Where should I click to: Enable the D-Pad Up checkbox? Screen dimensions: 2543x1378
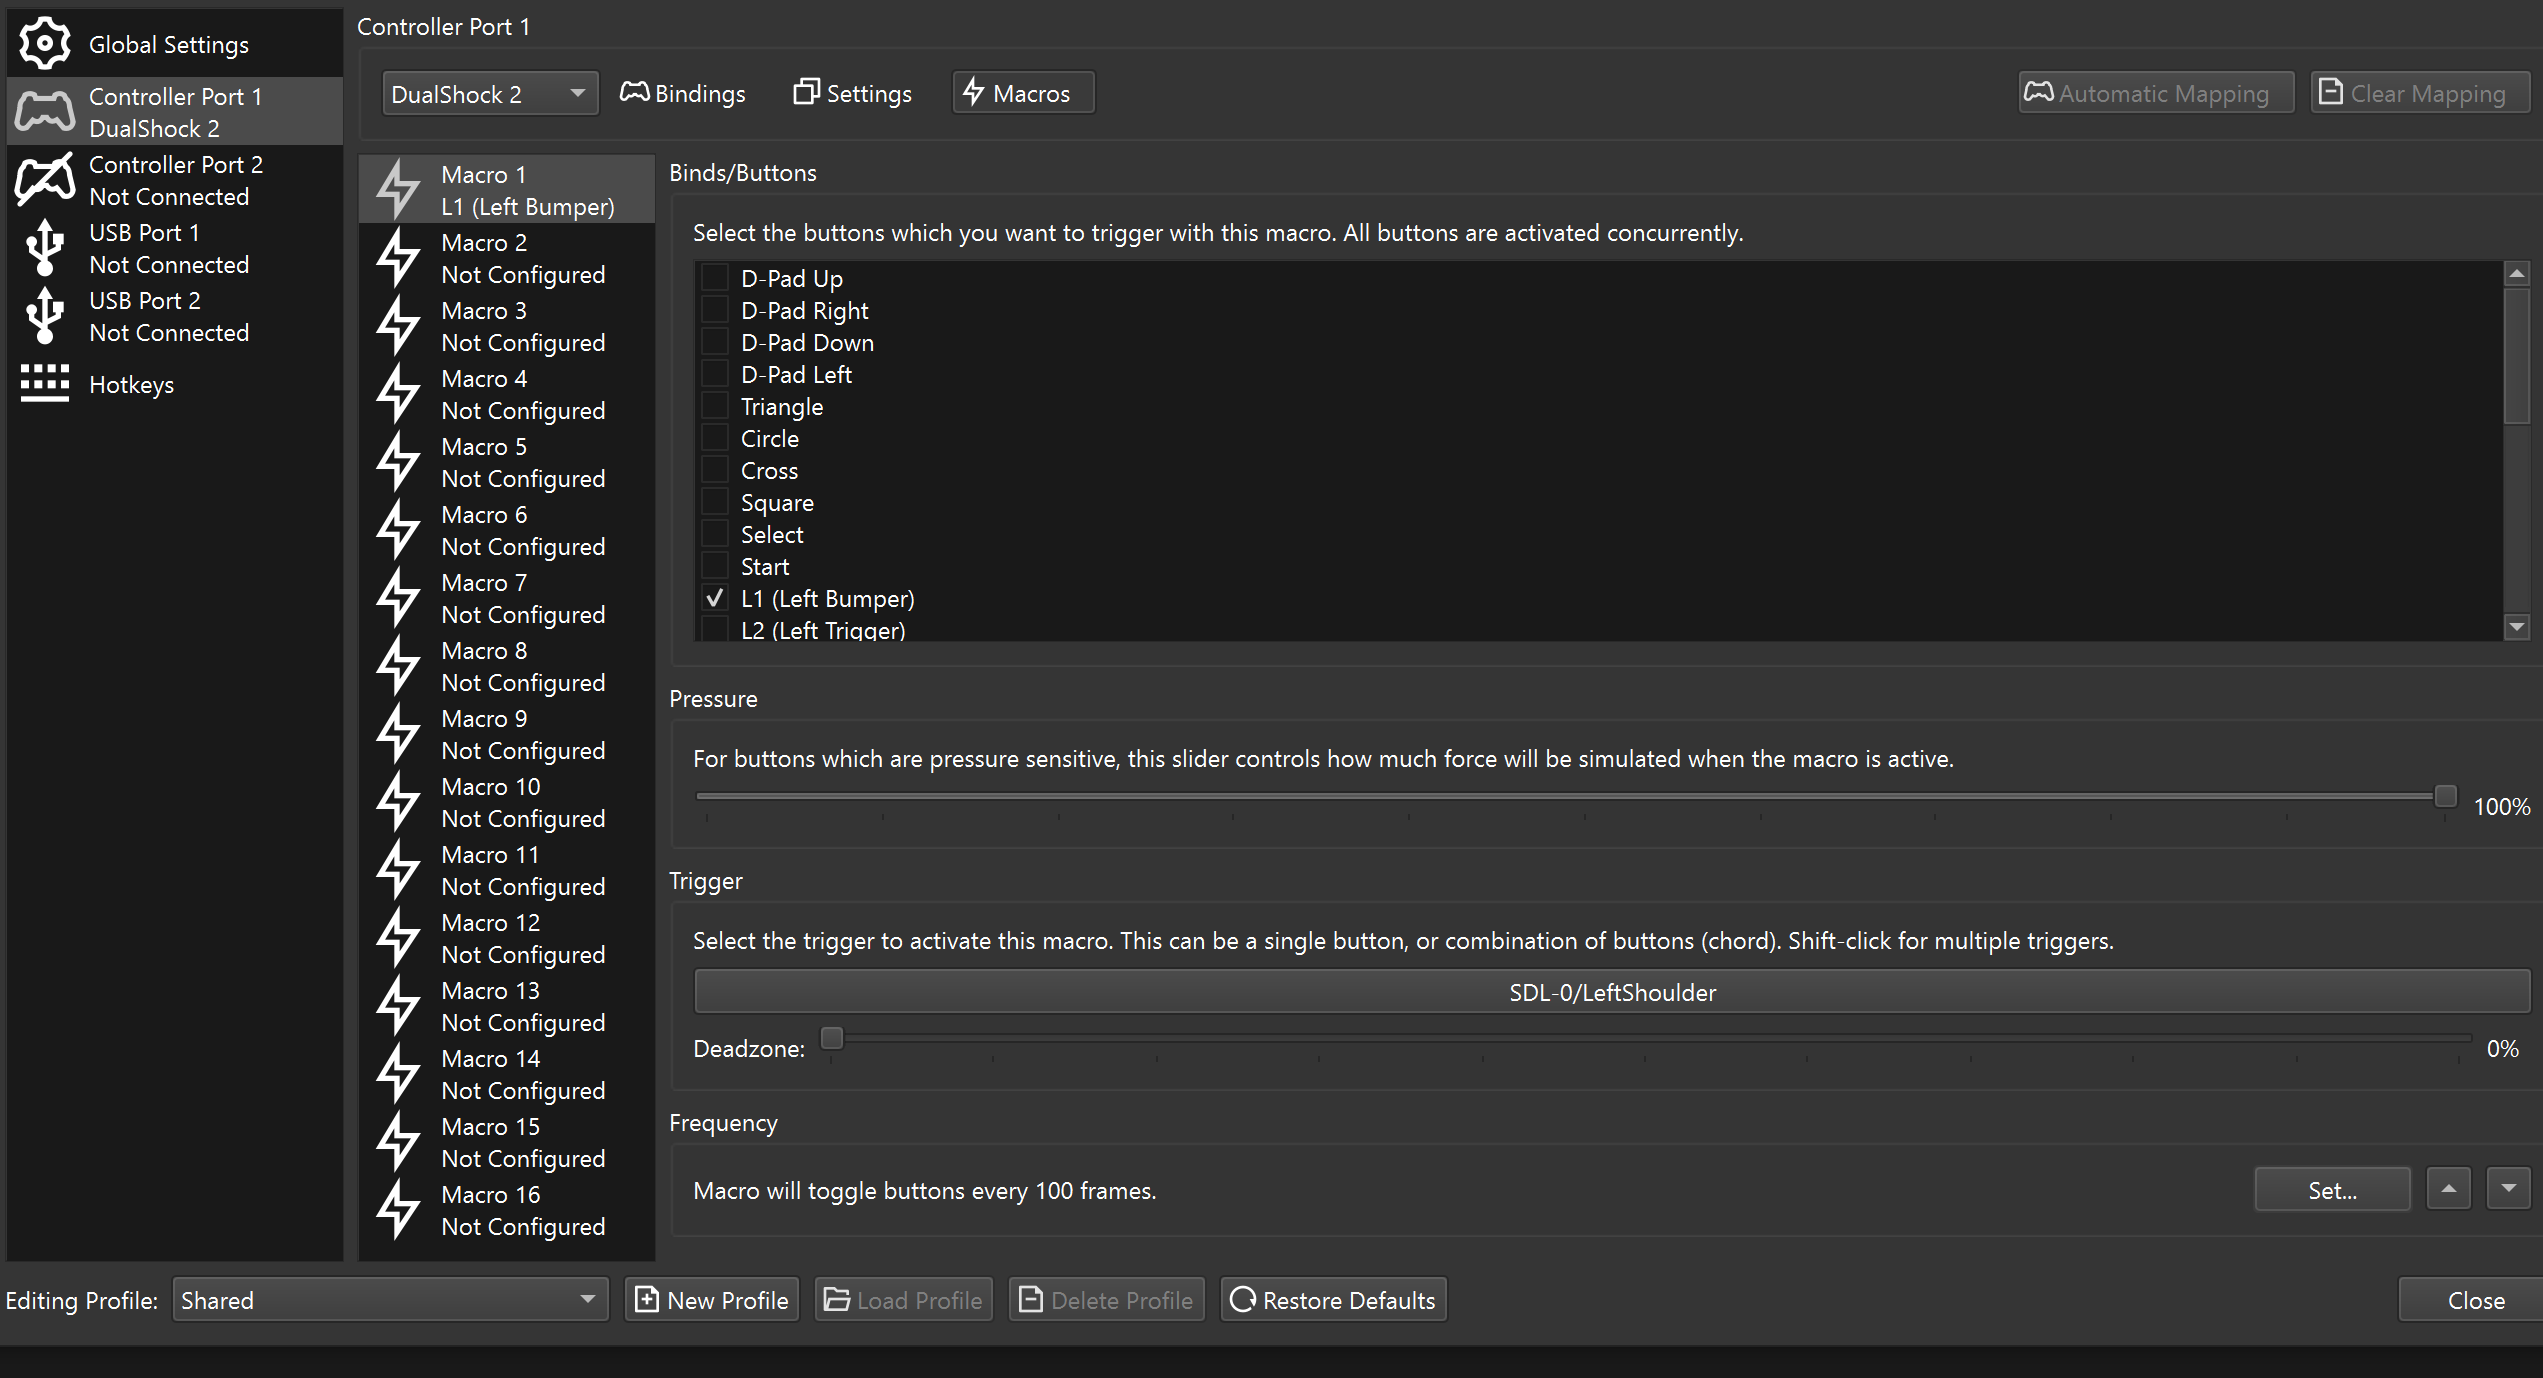[714, 277]
